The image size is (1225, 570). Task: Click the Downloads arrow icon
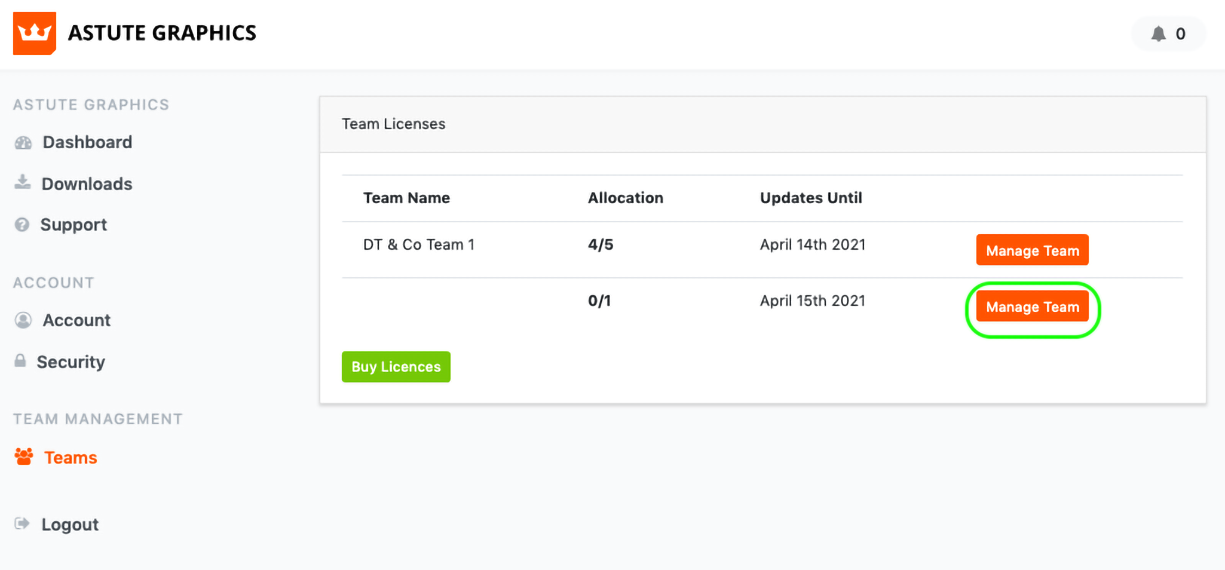22,183
